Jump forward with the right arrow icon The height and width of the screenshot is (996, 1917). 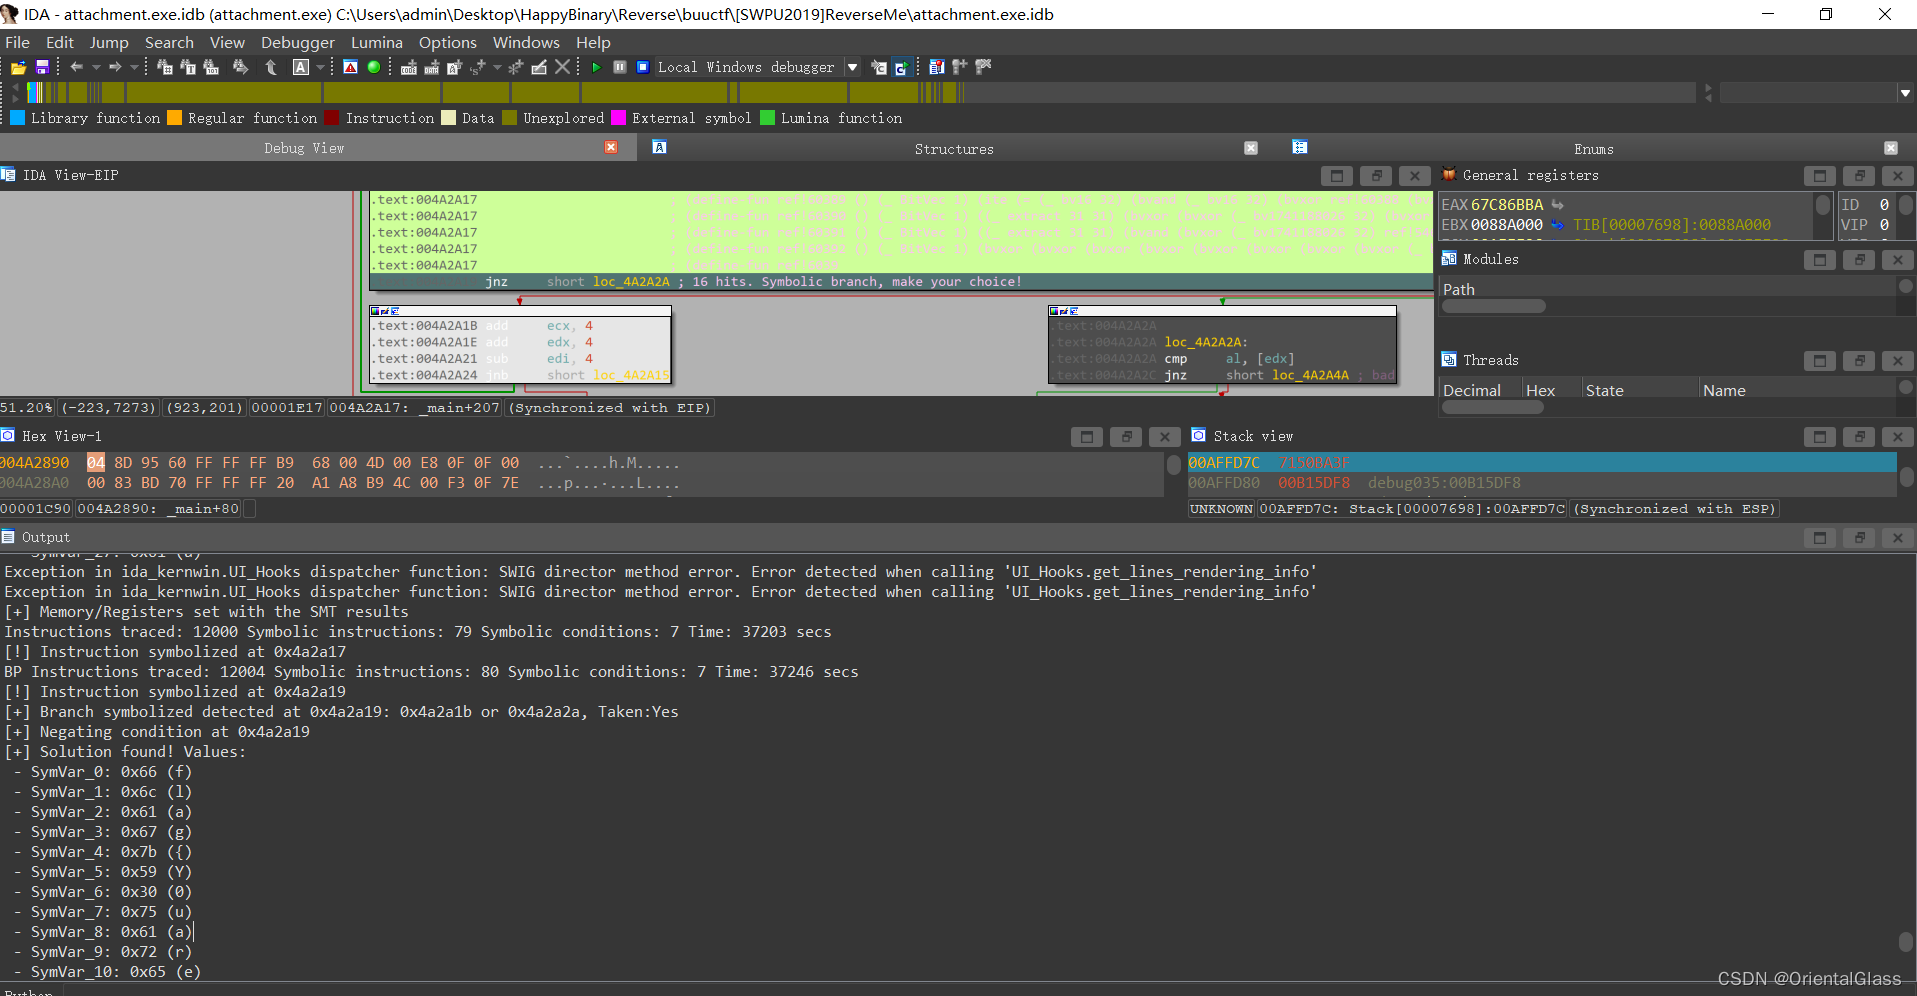[115, 67]
